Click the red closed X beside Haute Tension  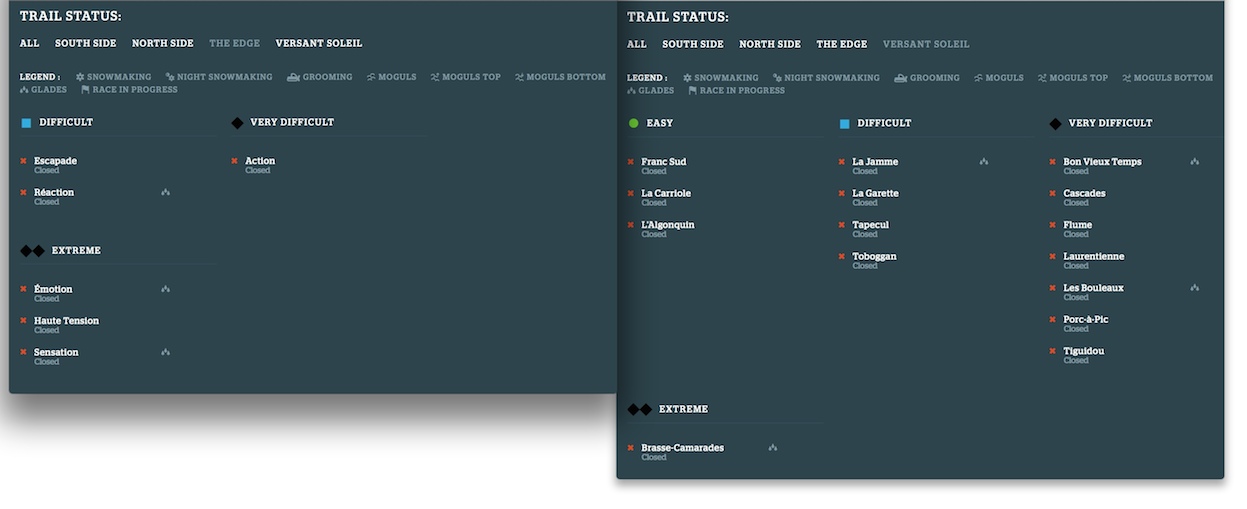(x=23, y=321)
